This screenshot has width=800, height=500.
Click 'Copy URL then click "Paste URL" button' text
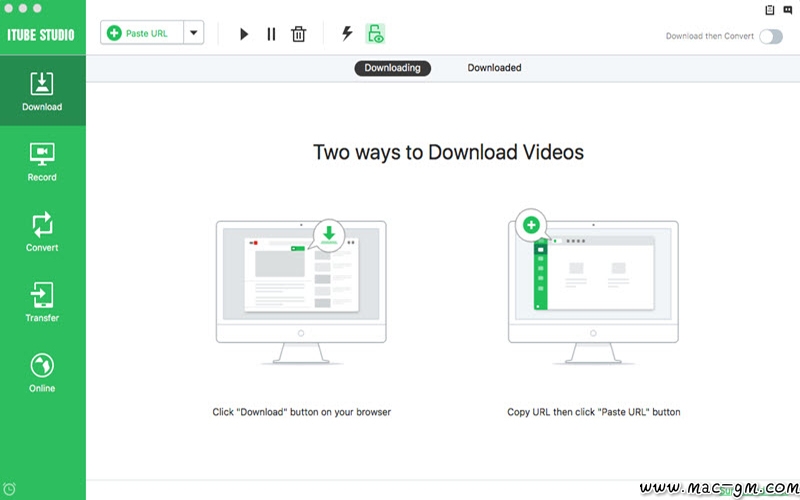[x=593, y=412]
